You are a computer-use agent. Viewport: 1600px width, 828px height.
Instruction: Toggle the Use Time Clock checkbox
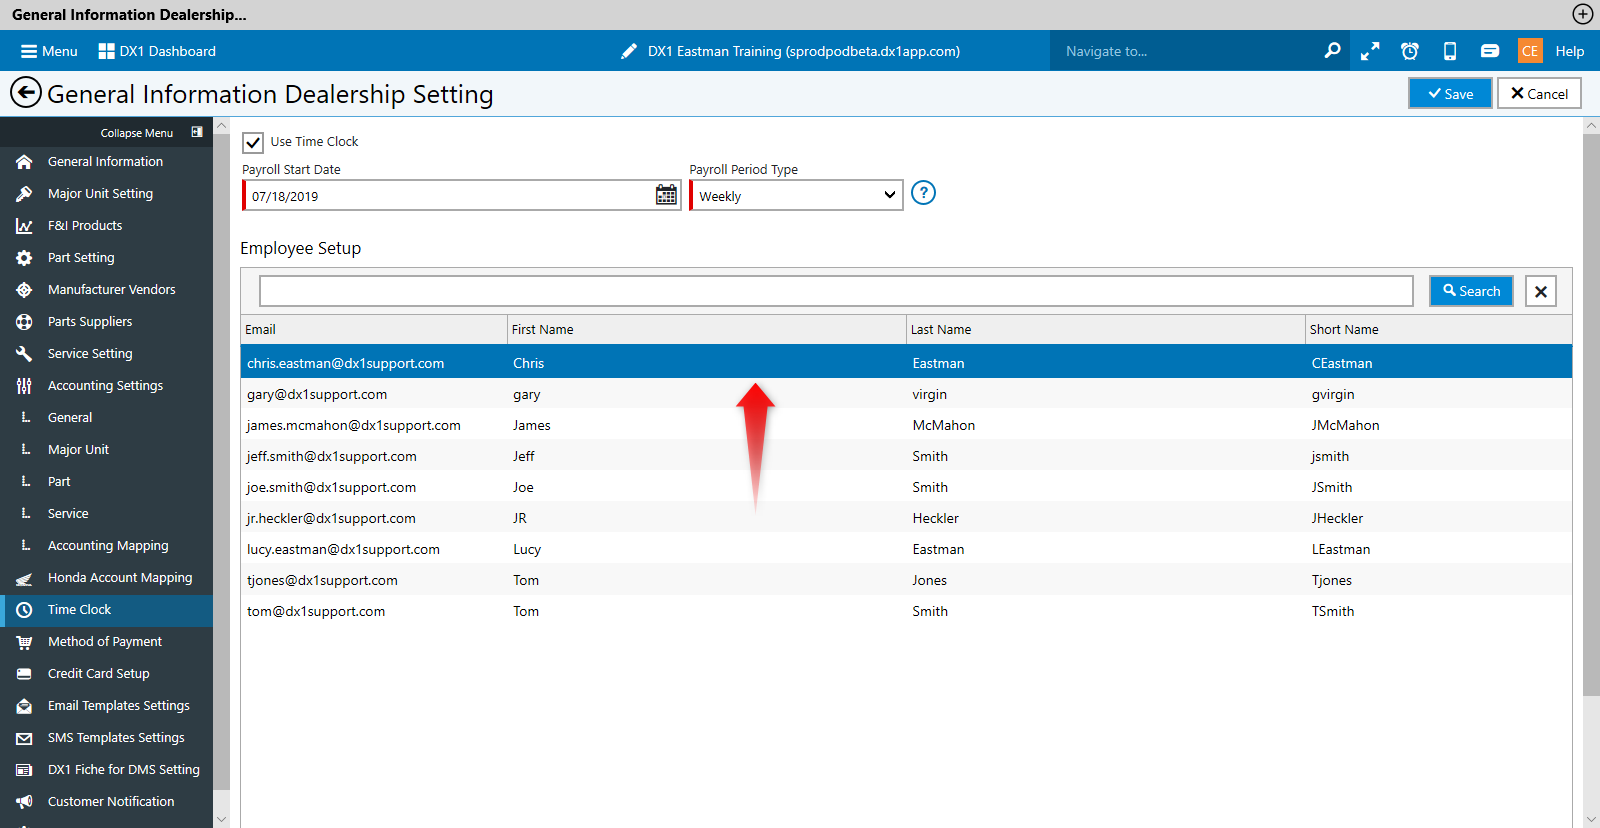(253, 142)
